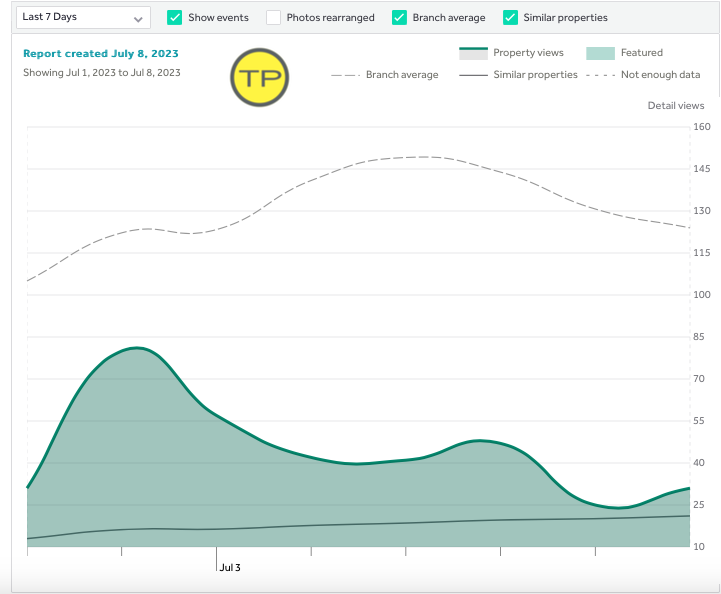Disable the Similar properties checkbox

coord(510,18)
